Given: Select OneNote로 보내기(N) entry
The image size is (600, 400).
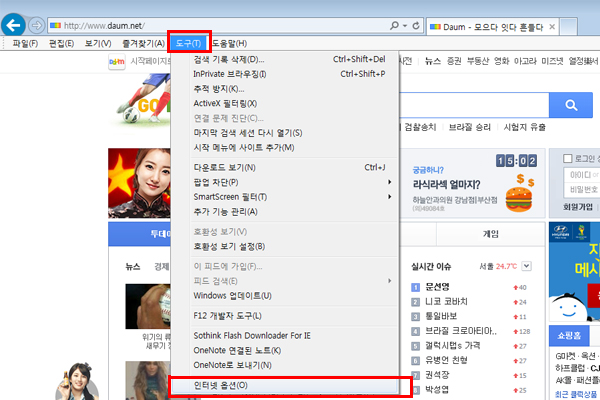Looking at the screenshot, I should click(x=285, y=365).
